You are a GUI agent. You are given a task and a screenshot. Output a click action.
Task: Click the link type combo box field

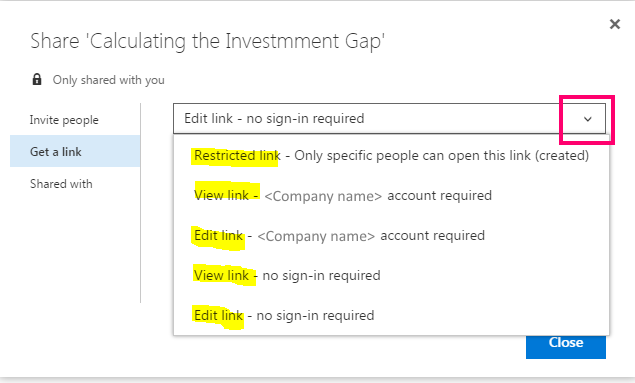tap(390, 119)
